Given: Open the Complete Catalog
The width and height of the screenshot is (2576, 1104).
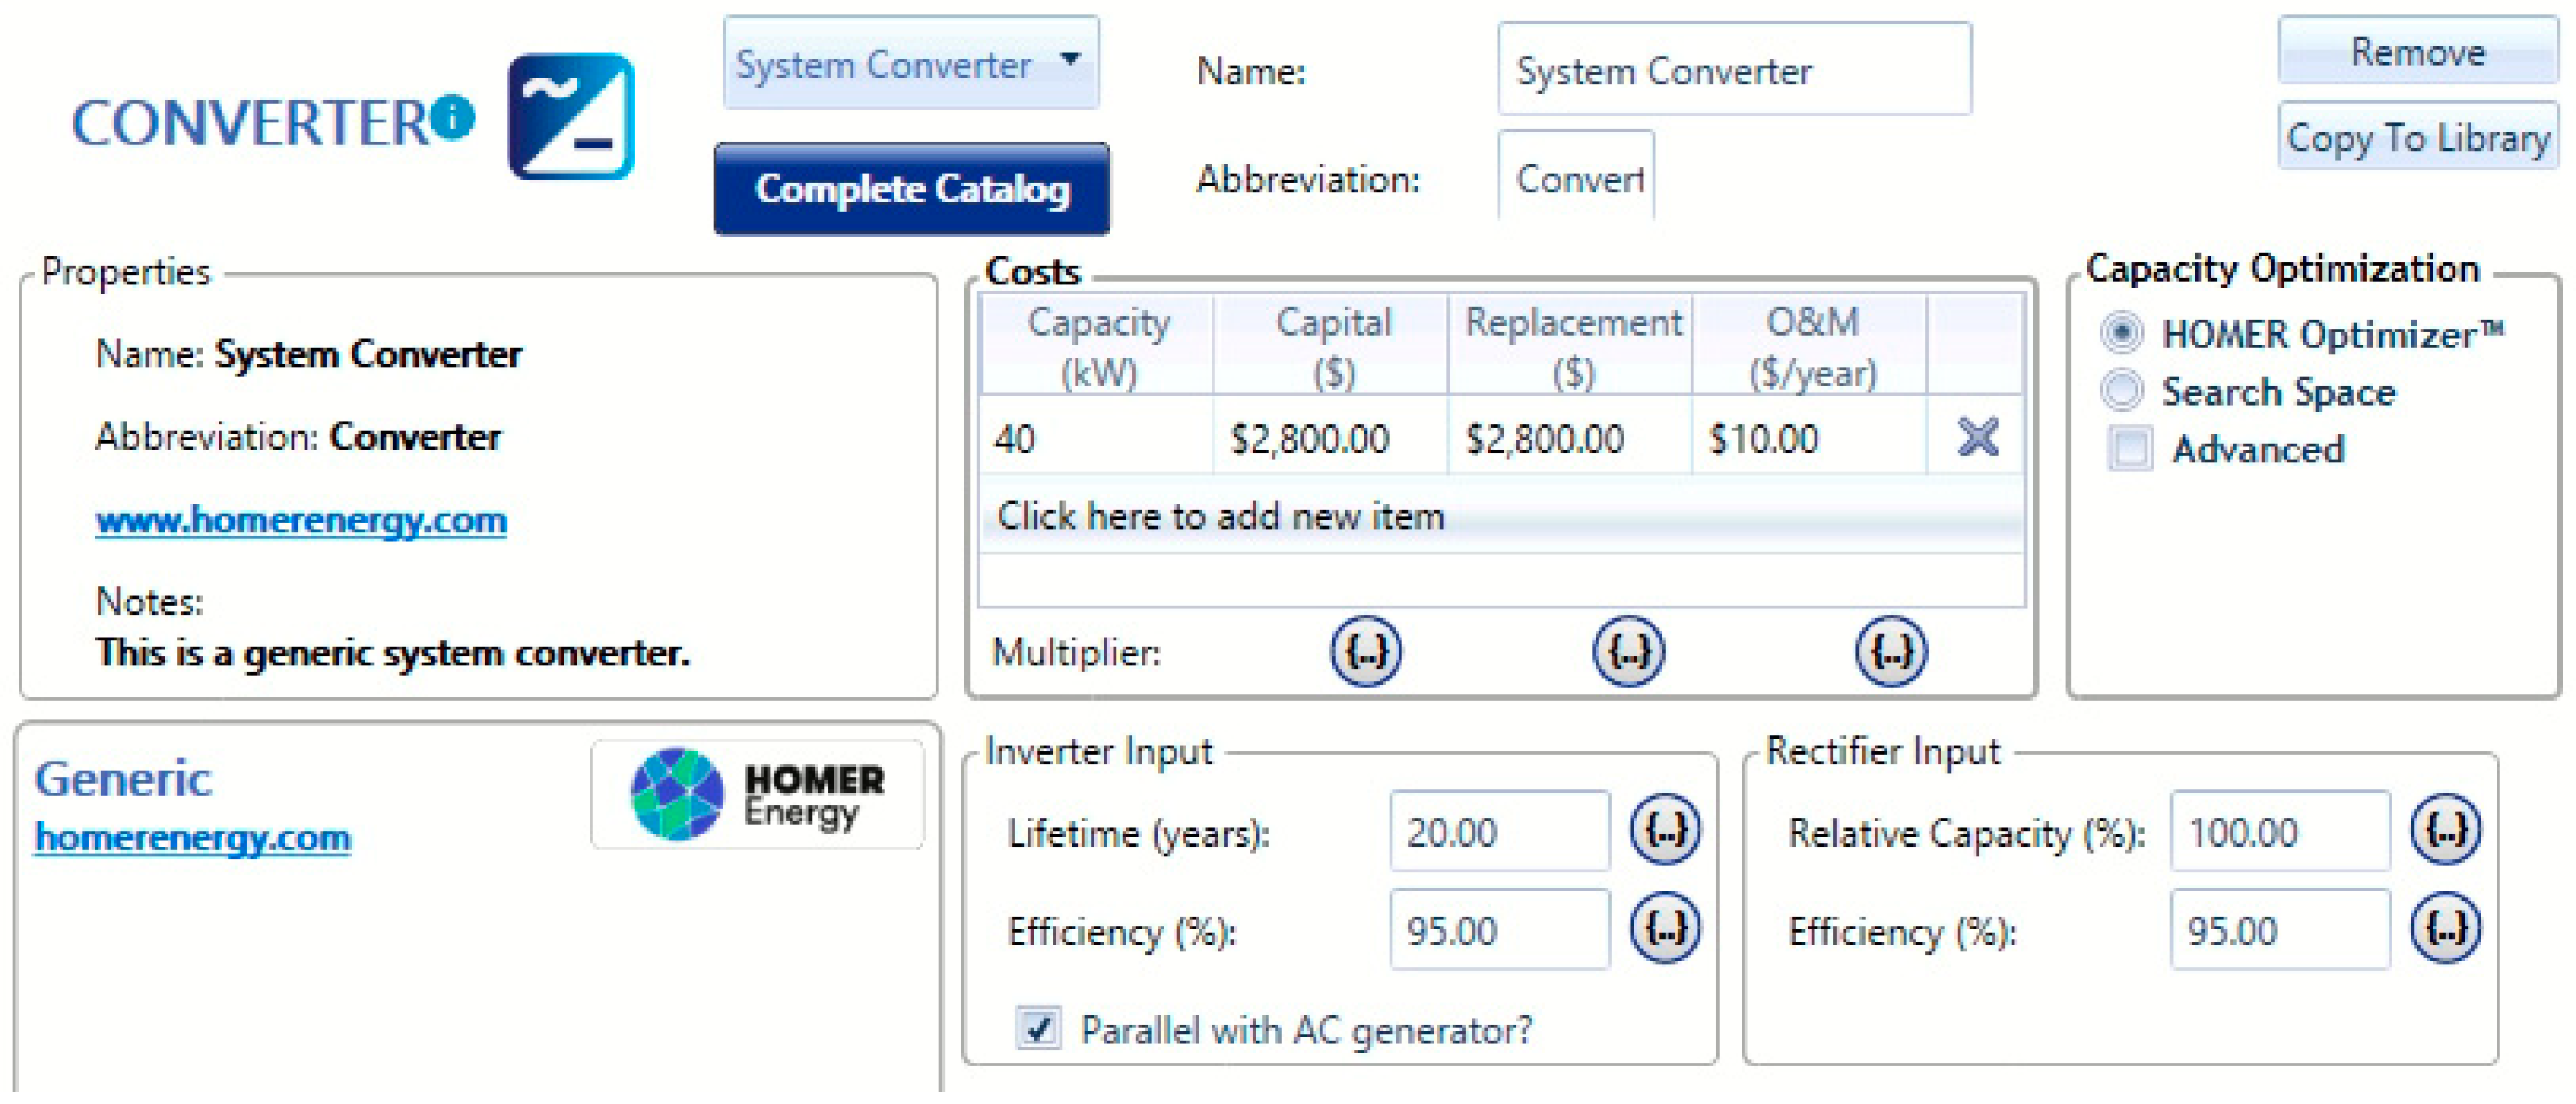Looking at the screenshot, I should point(911,188).
